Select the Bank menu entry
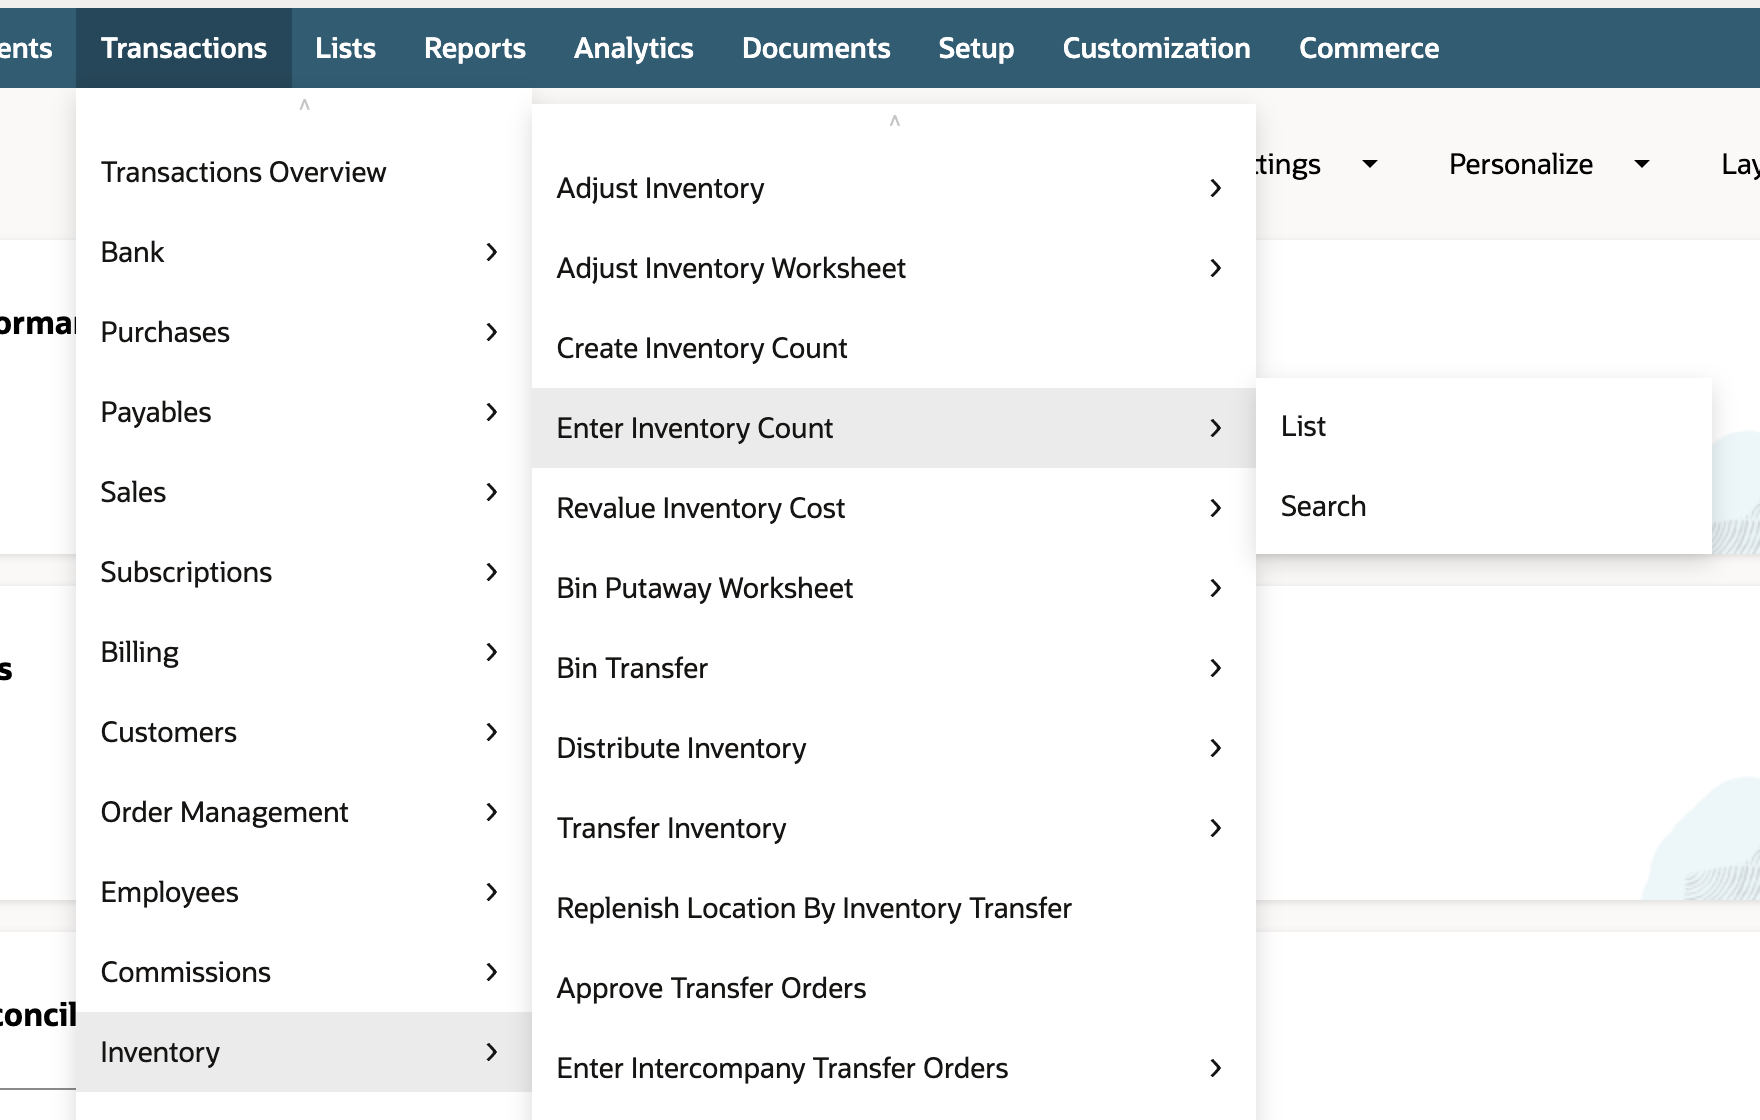 [304, 252]
